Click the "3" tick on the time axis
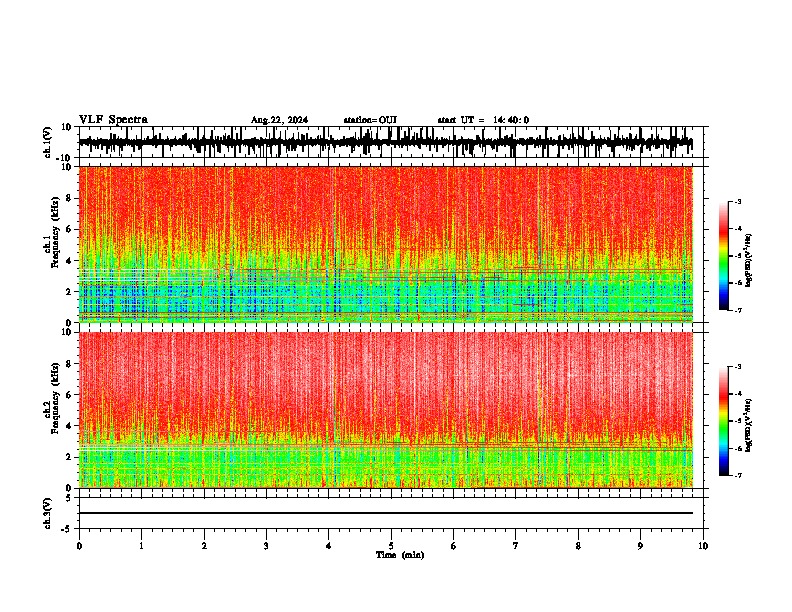 (266, 546)
